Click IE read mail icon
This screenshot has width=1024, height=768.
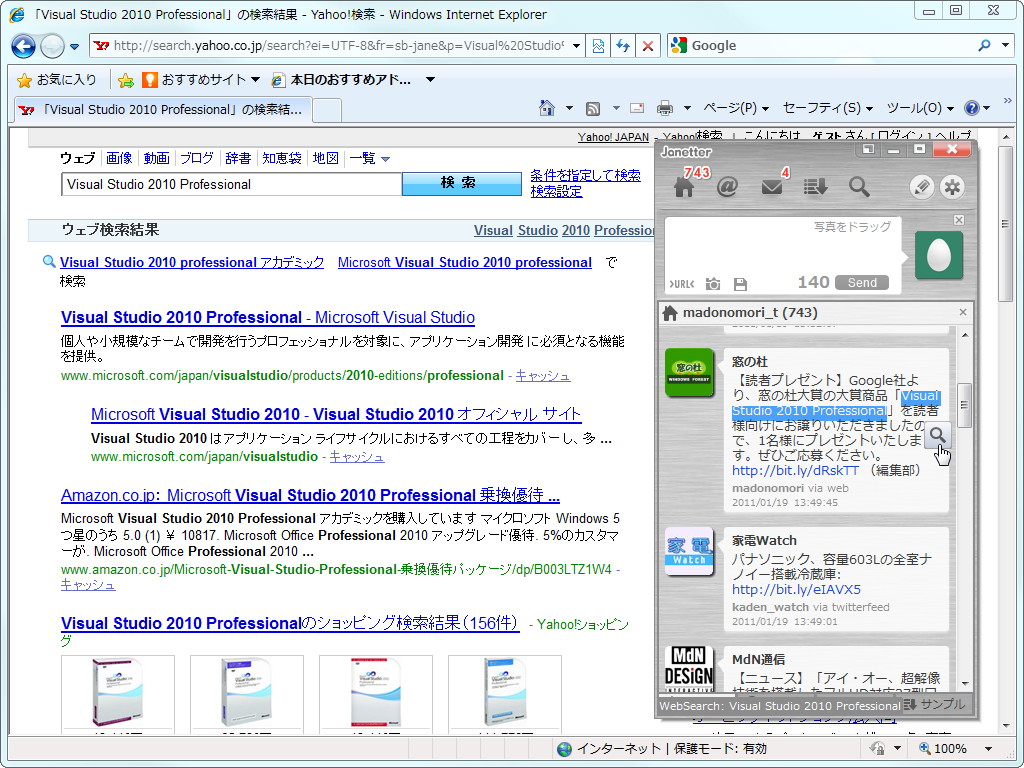point(637,108)
